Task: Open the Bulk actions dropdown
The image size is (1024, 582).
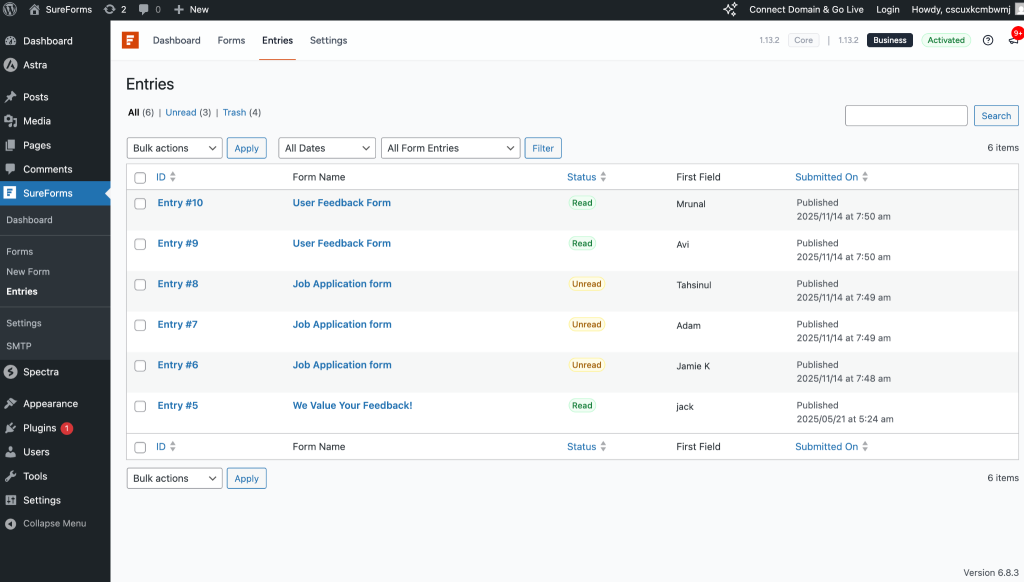Action: pyautogui.click(x=174, y=147)
